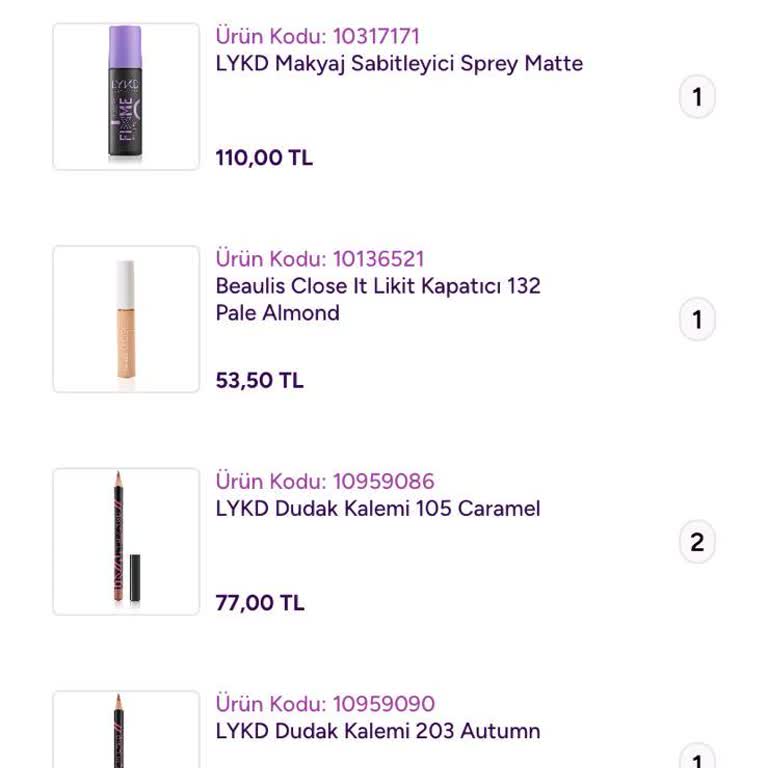This screenshot has width=768, height=768.
Task: Open the LYKD Makyaj Sabitleyici Sprey thumbnail
Action: point(126,97)
